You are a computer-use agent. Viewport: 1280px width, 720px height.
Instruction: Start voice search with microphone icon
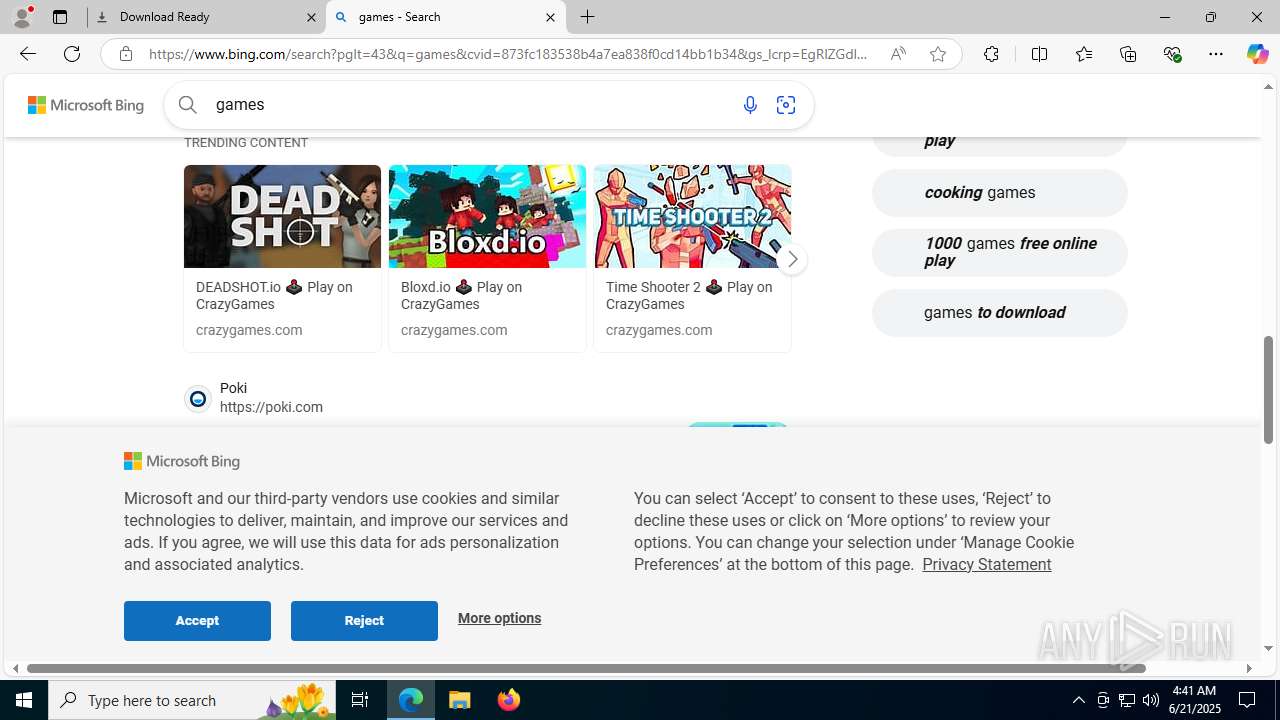pyautogui.click(x=750, y=105)
